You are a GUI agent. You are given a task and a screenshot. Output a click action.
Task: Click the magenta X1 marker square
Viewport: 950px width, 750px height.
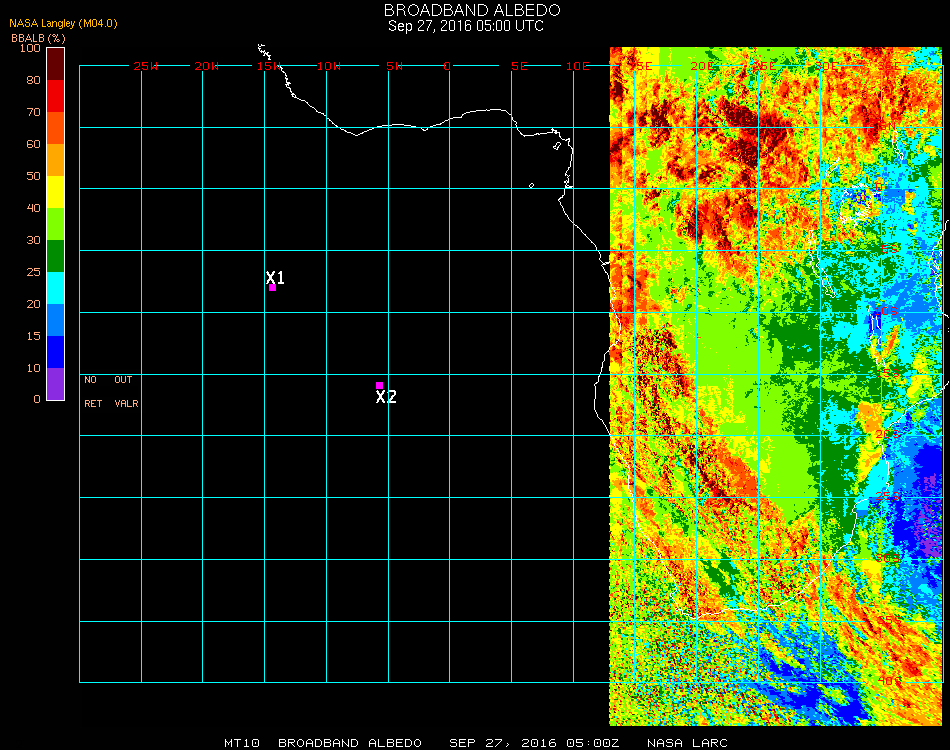click(272, 288)
